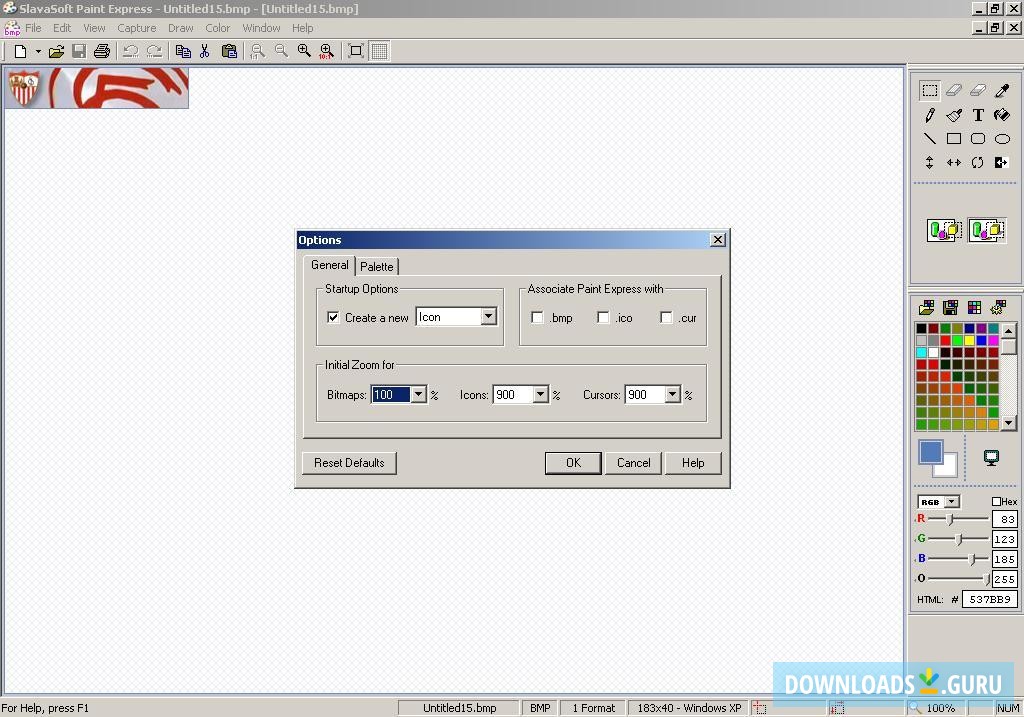Open the Draw menu

[180, 28]
